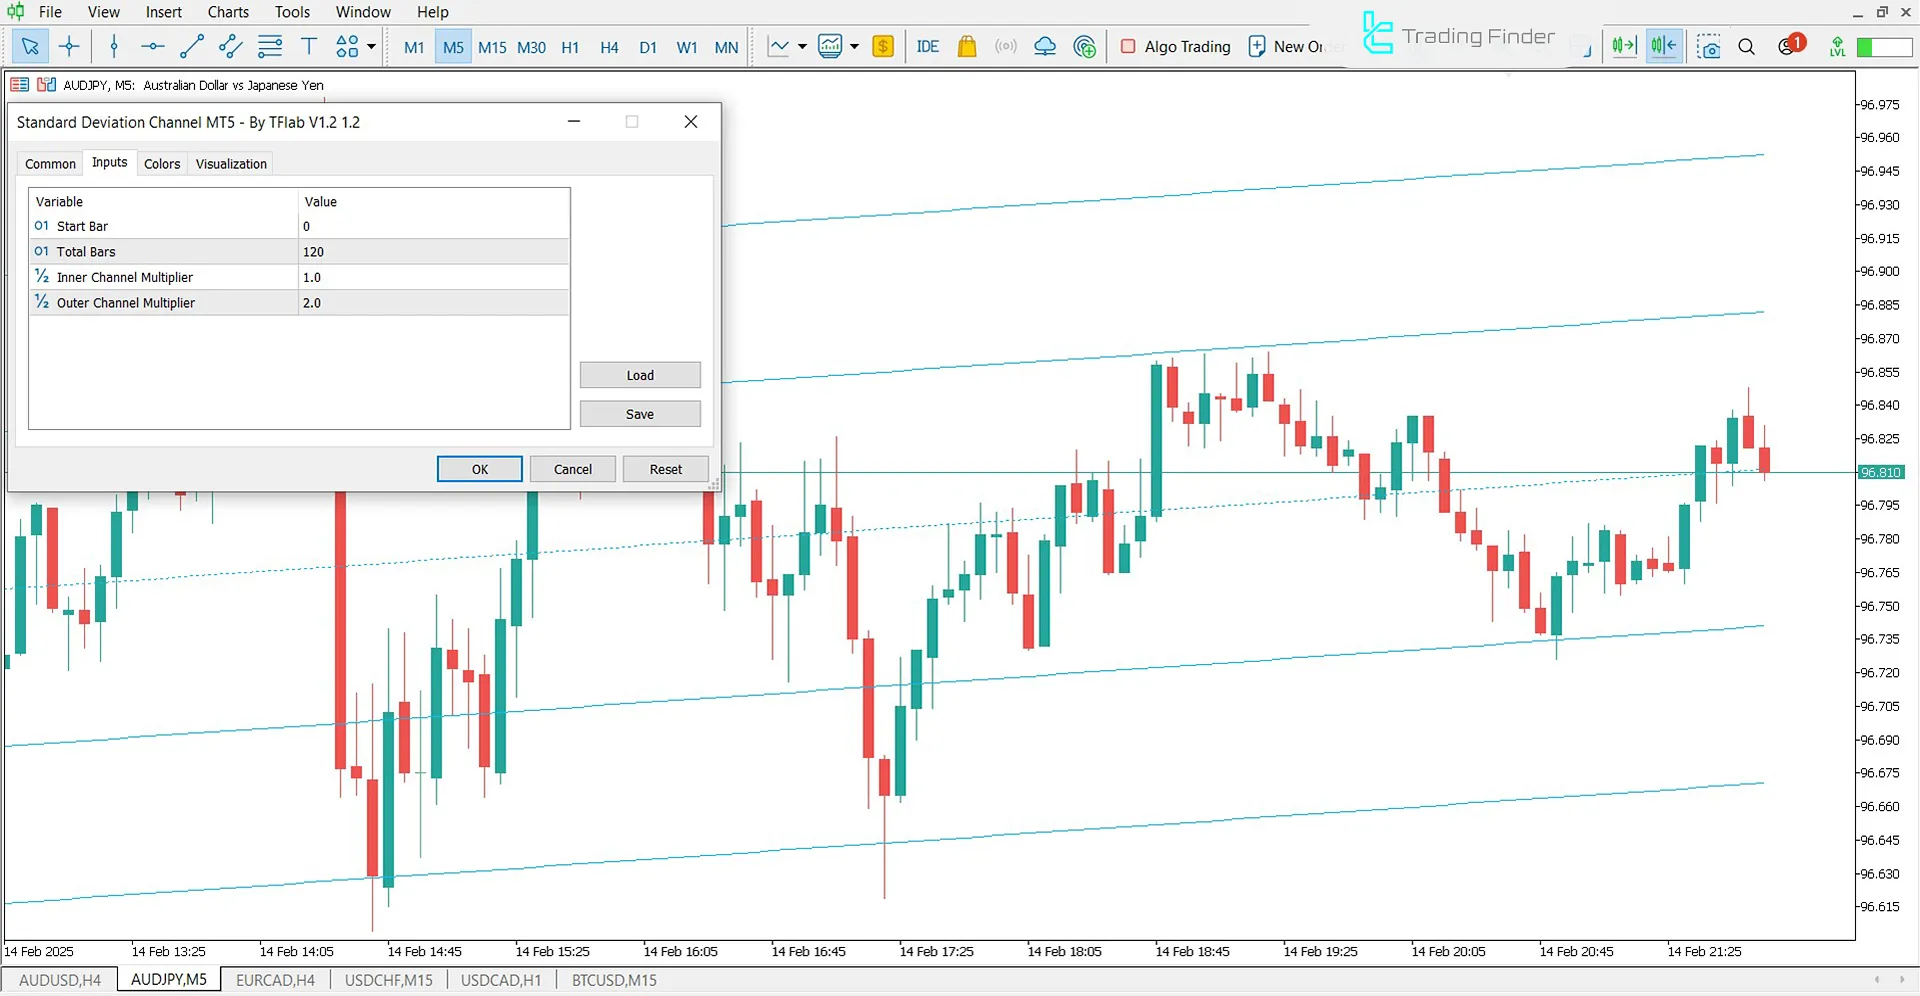Viewport: 1920px width, 996px height.
Task: Expand the indicators dropdown arrow
Action: (x=801, y=46)
